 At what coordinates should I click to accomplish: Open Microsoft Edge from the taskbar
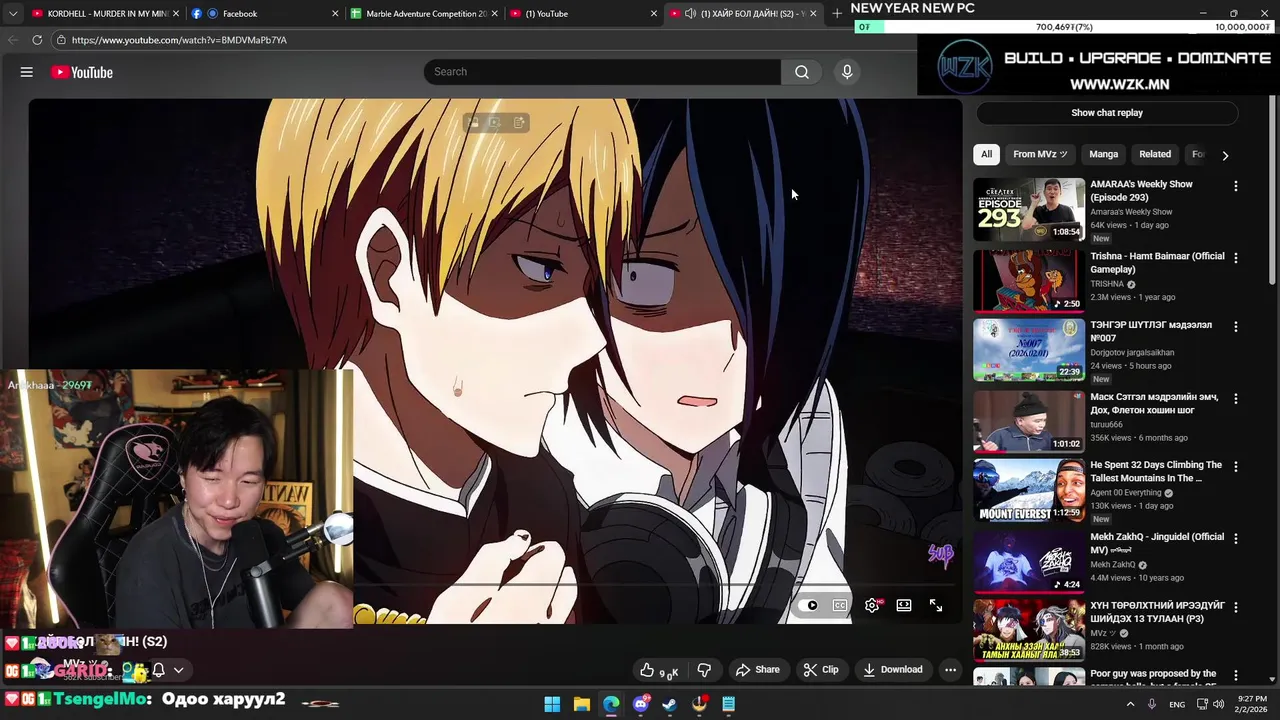[611, 704]
